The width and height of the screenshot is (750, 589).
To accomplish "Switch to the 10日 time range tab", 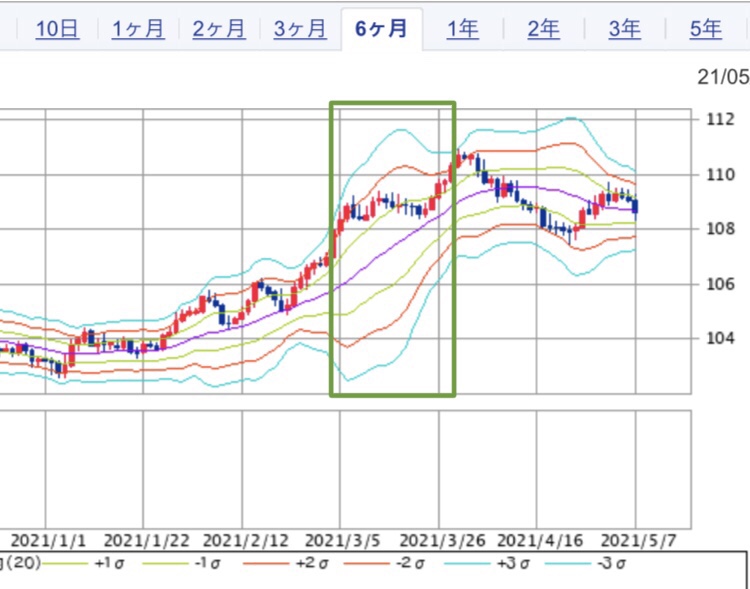I will (x=57, y=29).
